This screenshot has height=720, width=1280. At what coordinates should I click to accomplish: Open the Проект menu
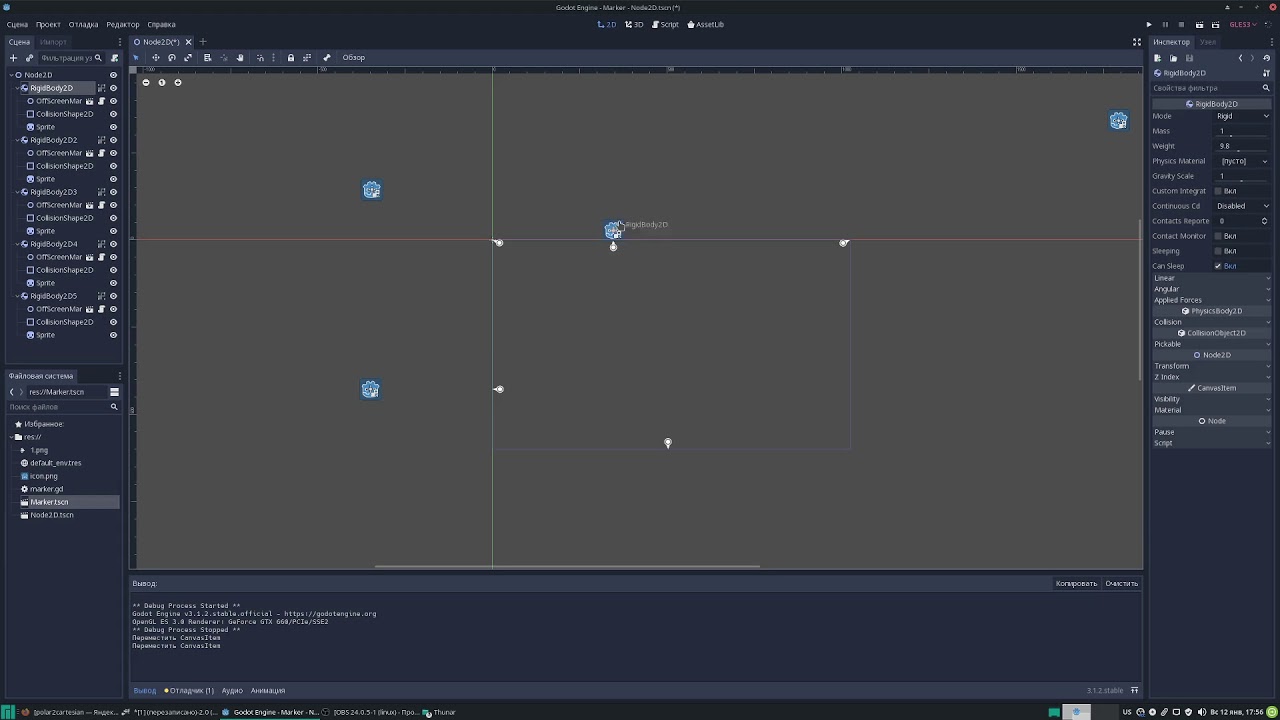tap(48, 25)
